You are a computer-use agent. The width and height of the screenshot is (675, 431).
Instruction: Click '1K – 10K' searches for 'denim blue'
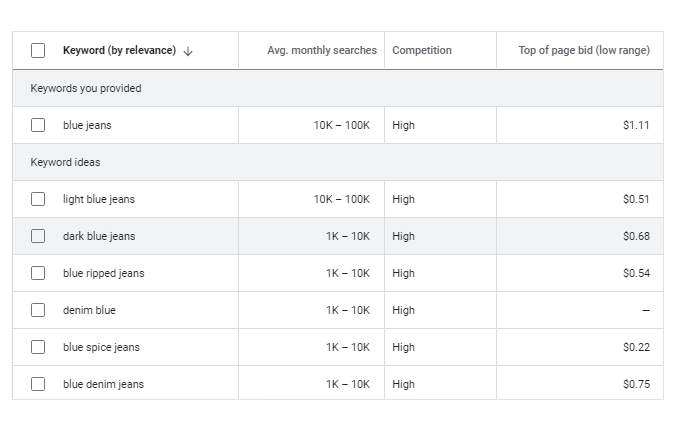point(348,310)
